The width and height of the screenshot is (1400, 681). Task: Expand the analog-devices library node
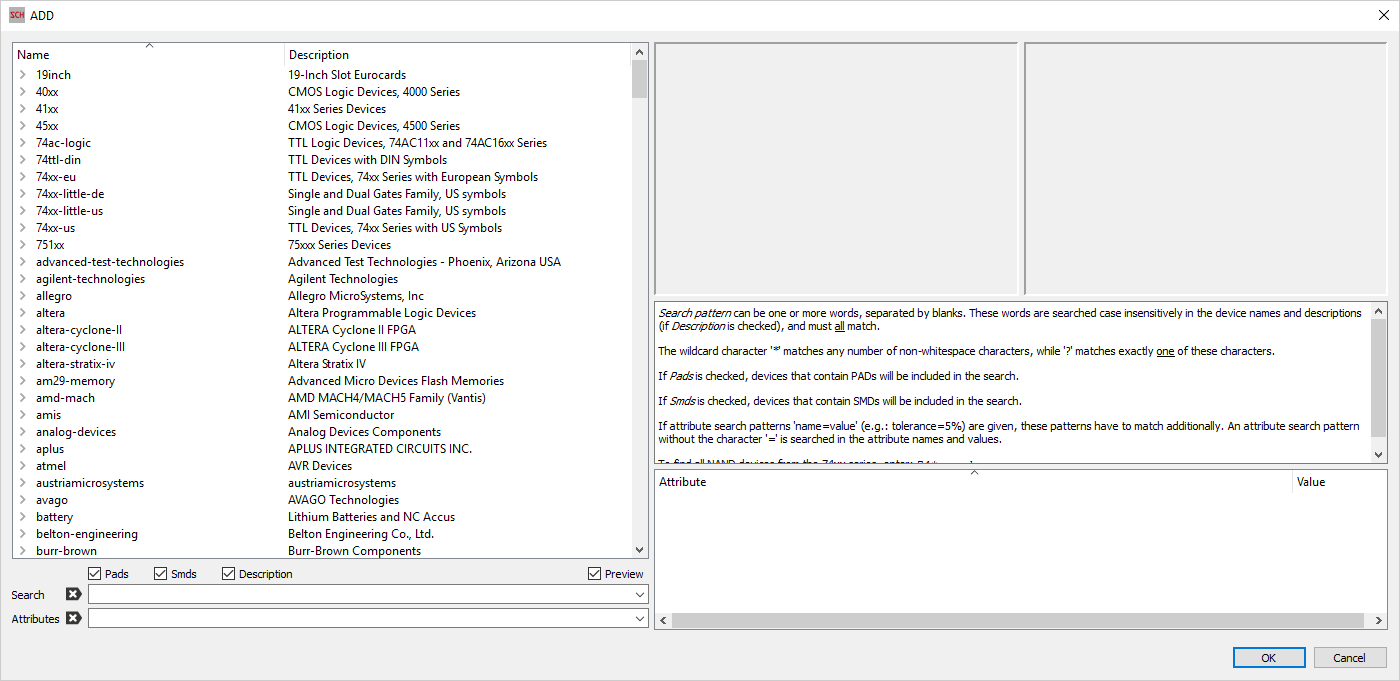22,432
